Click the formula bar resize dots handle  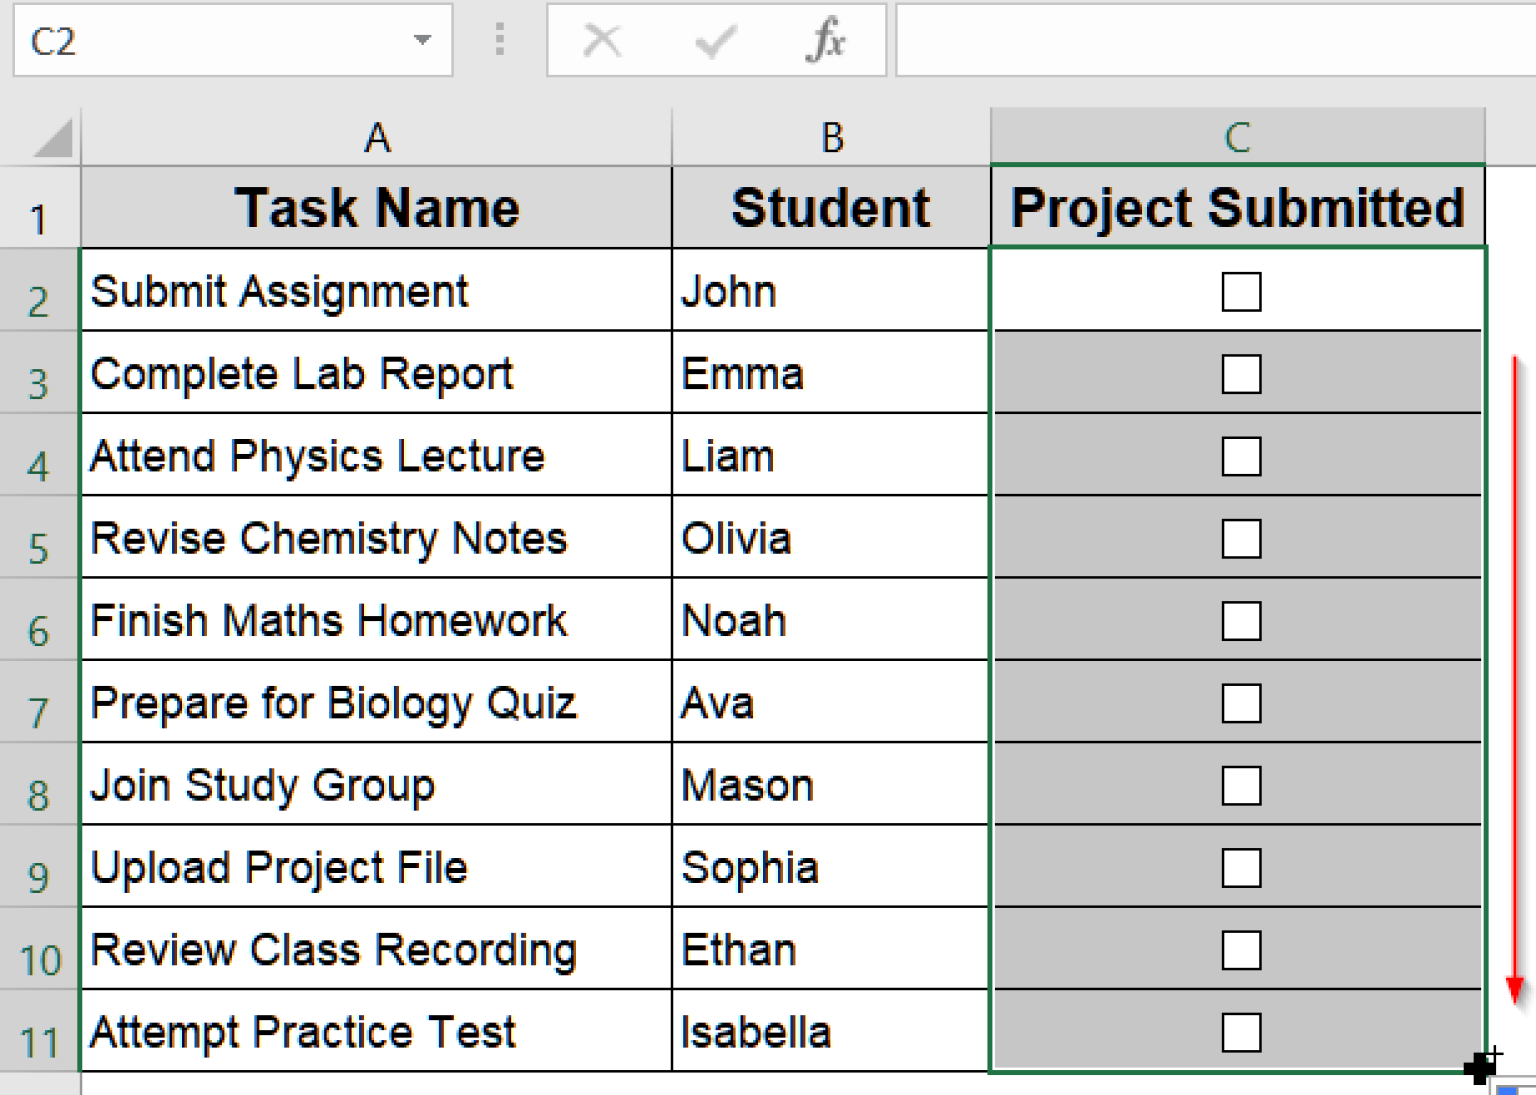[x=500, y=40]
